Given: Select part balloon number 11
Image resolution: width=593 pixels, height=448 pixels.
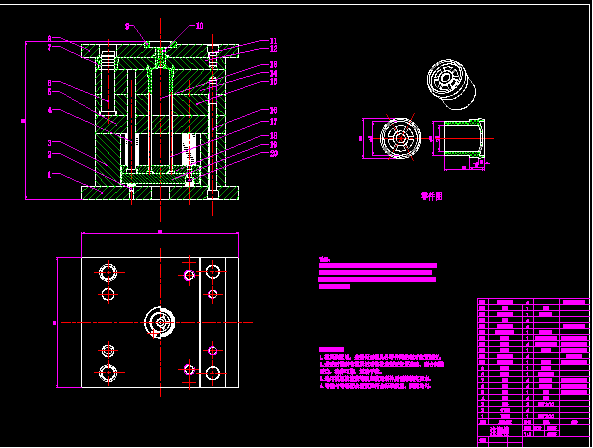Looking at the screenshot, I should click(273, 41).
